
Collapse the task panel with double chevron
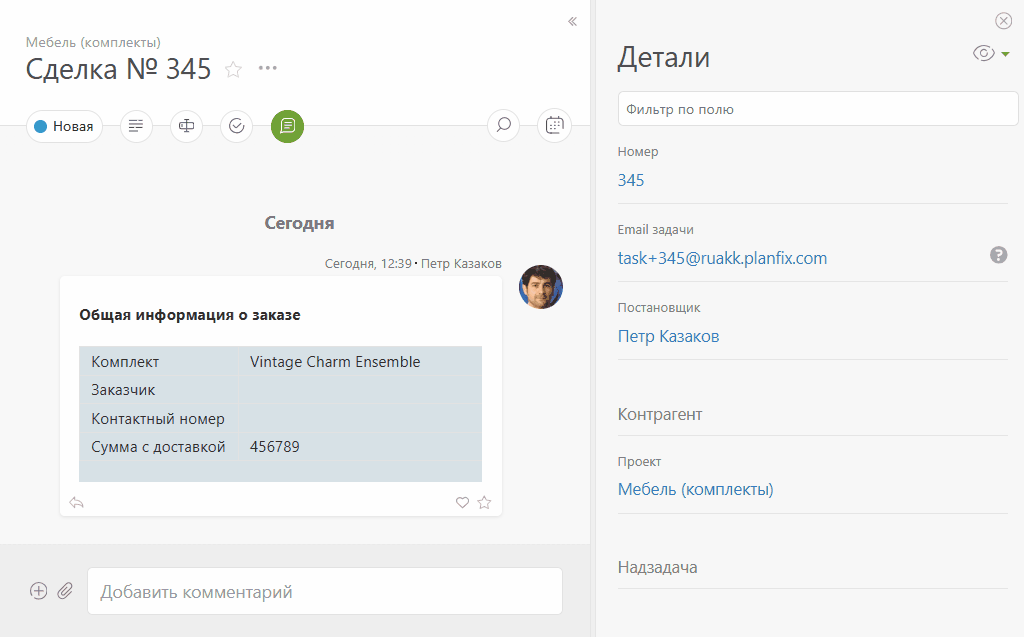572,21
